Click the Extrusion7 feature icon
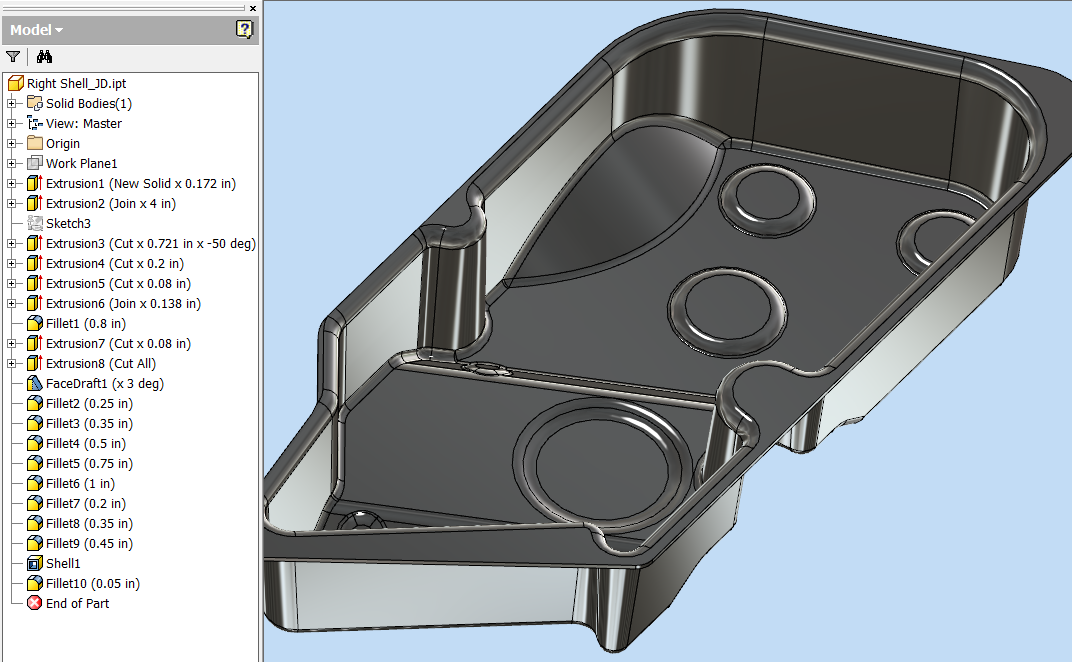 pyautogui.click(x=35, y=343)
